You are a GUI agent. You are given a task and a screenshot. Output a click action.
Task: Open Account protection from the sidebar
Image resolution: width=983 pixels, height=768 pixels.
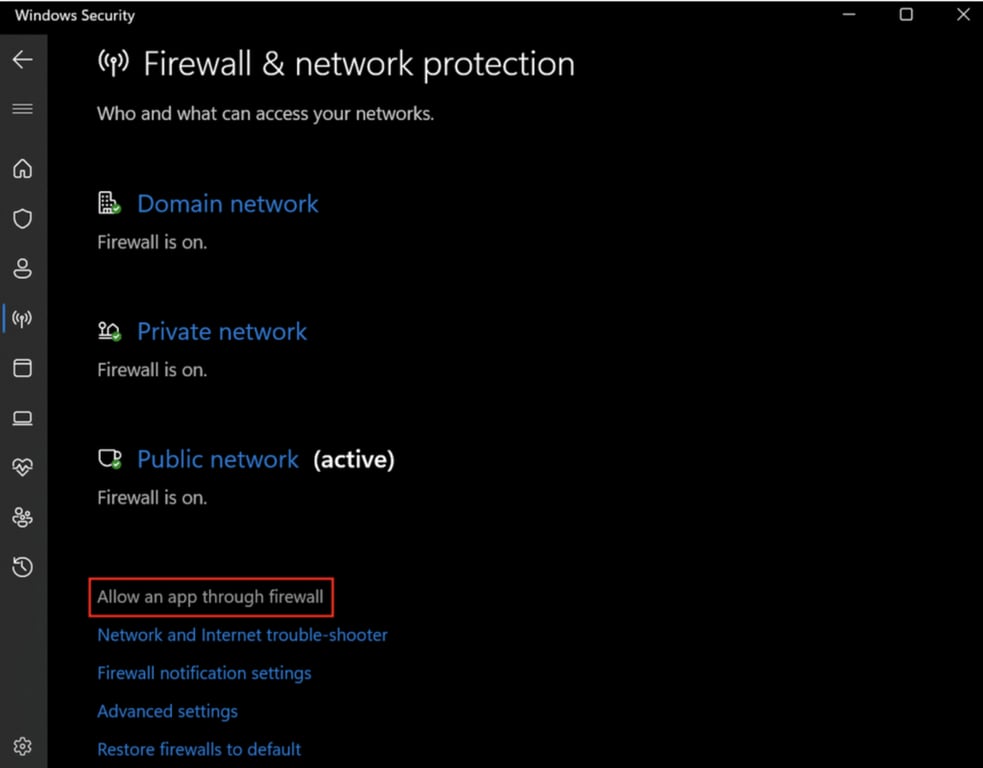click(23, 268)
